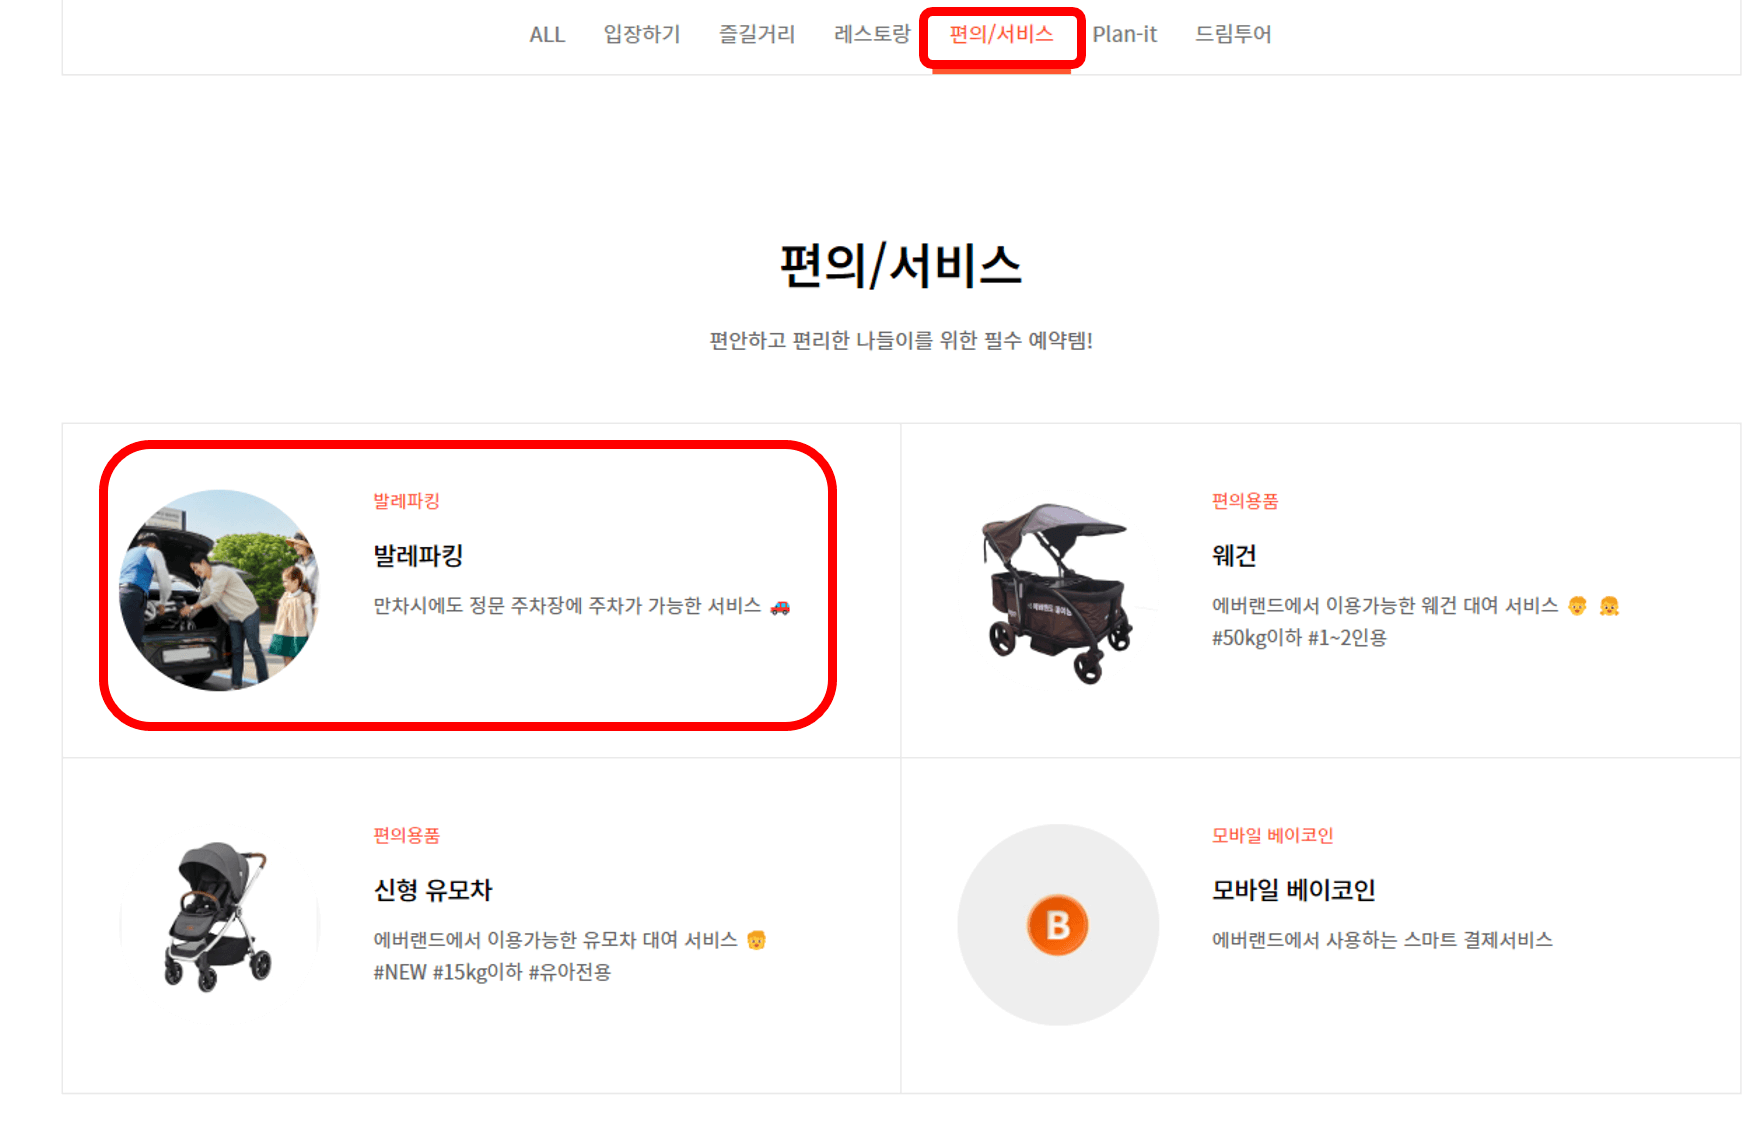Click the 웨건 대여 서비스 description
The width and height of the screenshot is (1764, 1125).
click(1385, 606)
